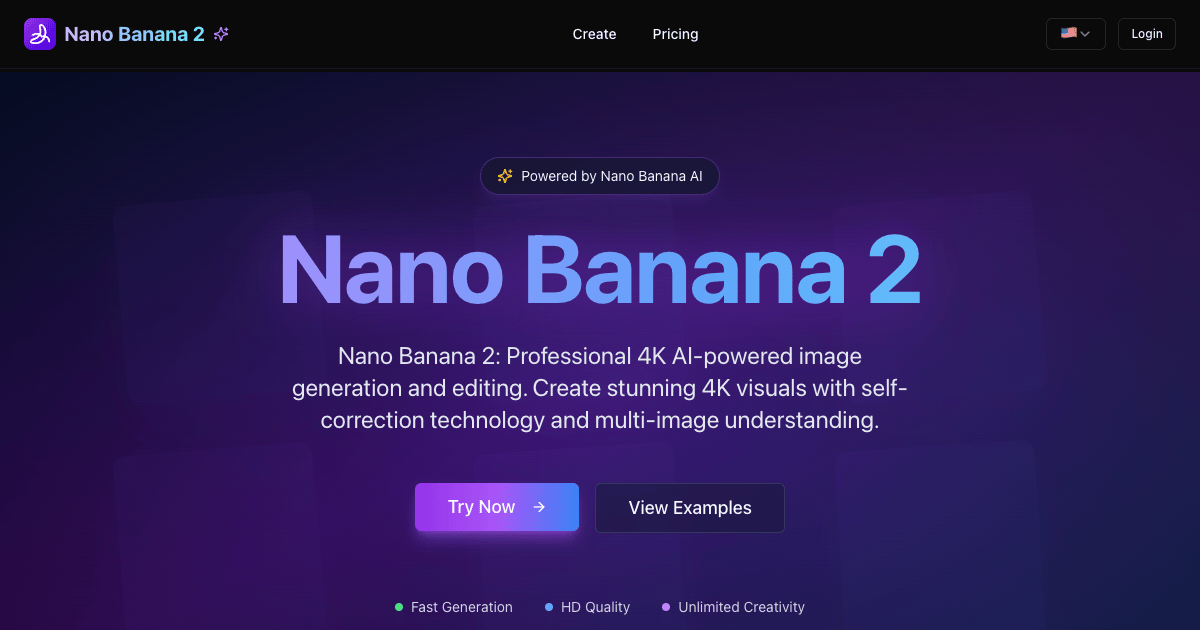Click the sparkles icon beside the header title
The height and width of the screenshot is (630, 1200).
tap(220, 33)
